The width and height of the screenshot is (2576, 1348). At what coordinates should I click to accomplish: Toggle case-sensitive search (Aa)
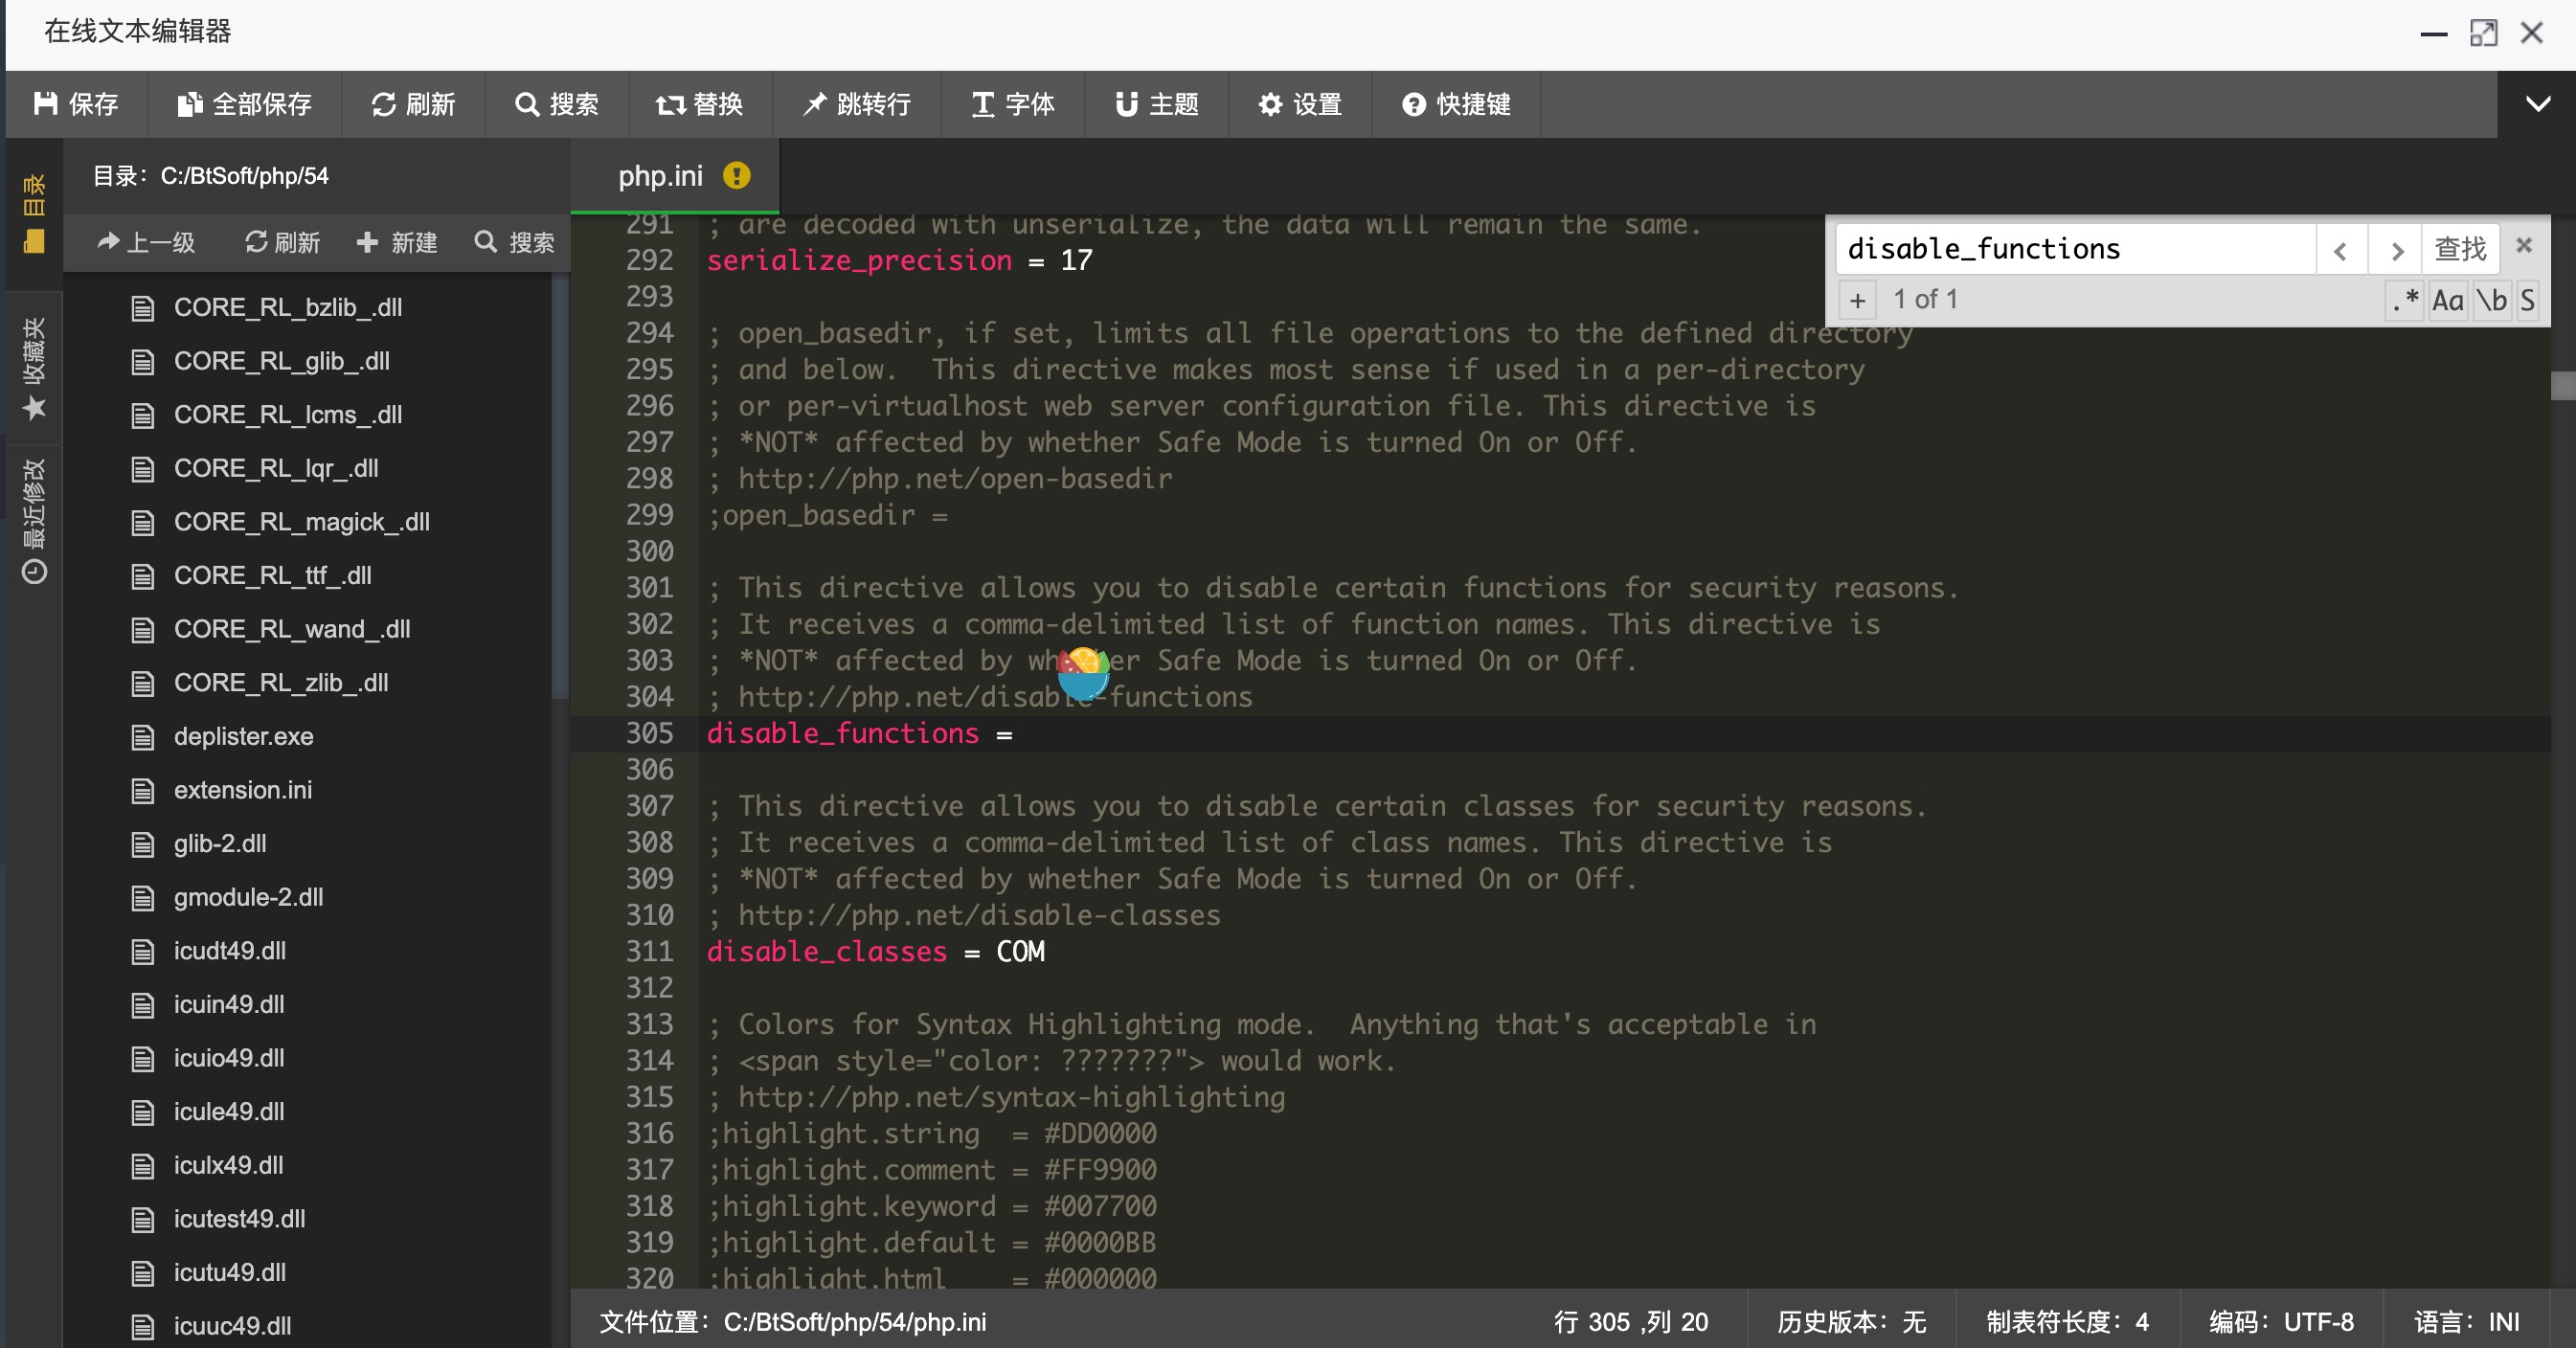[x=2448, y=300]
